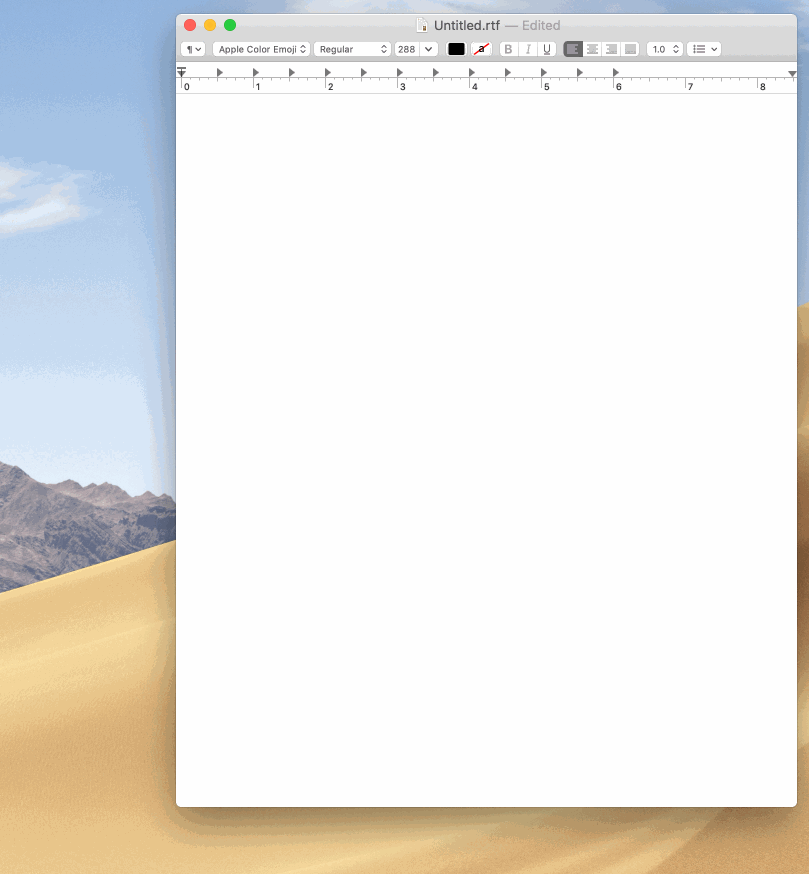The height and width of the screenshot is (874, 809).
Task: Open the Apple Color Emoji font family dropdown
Action: (x=261, y=49)
